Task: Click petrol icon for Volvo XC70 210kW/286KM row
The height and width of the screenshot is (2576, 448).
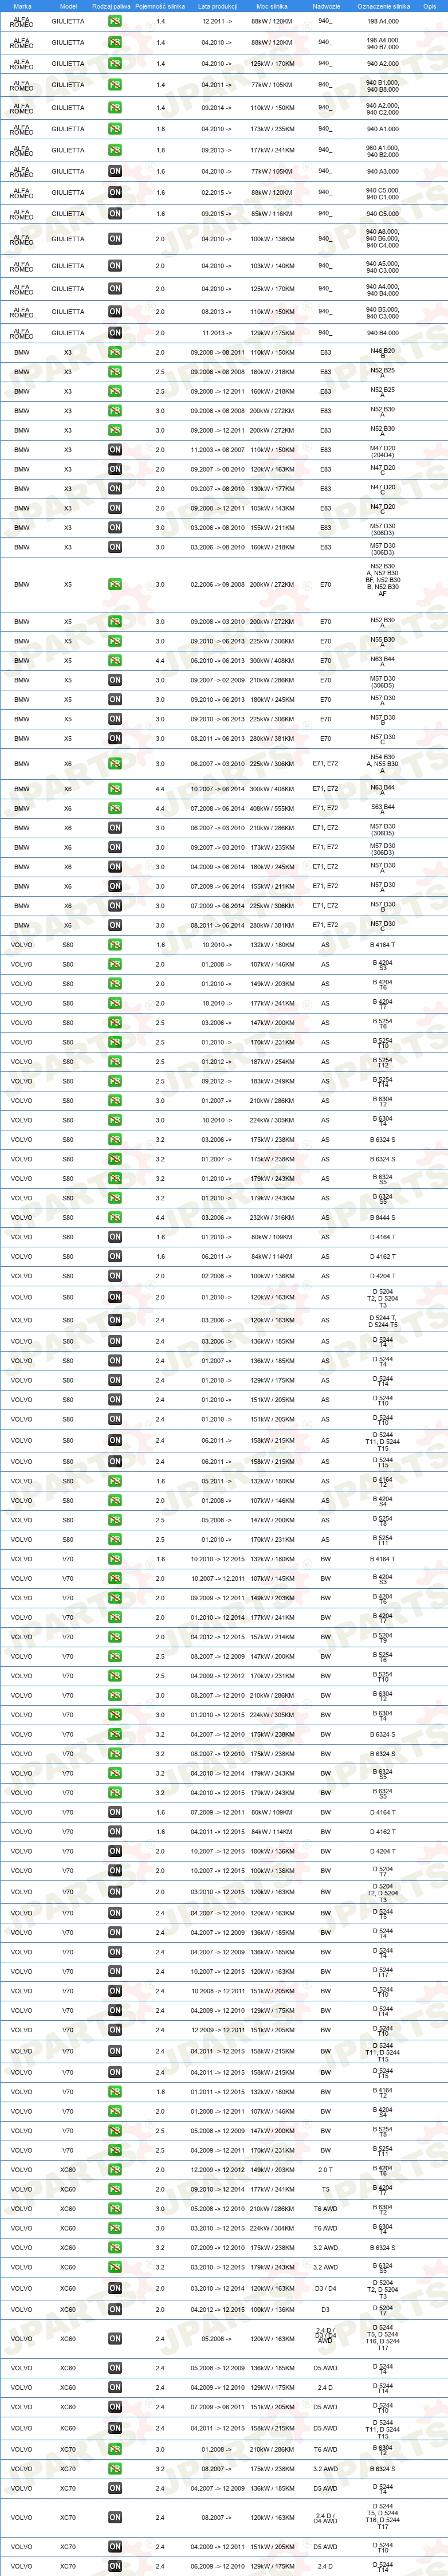Action: pos(115,2449)
